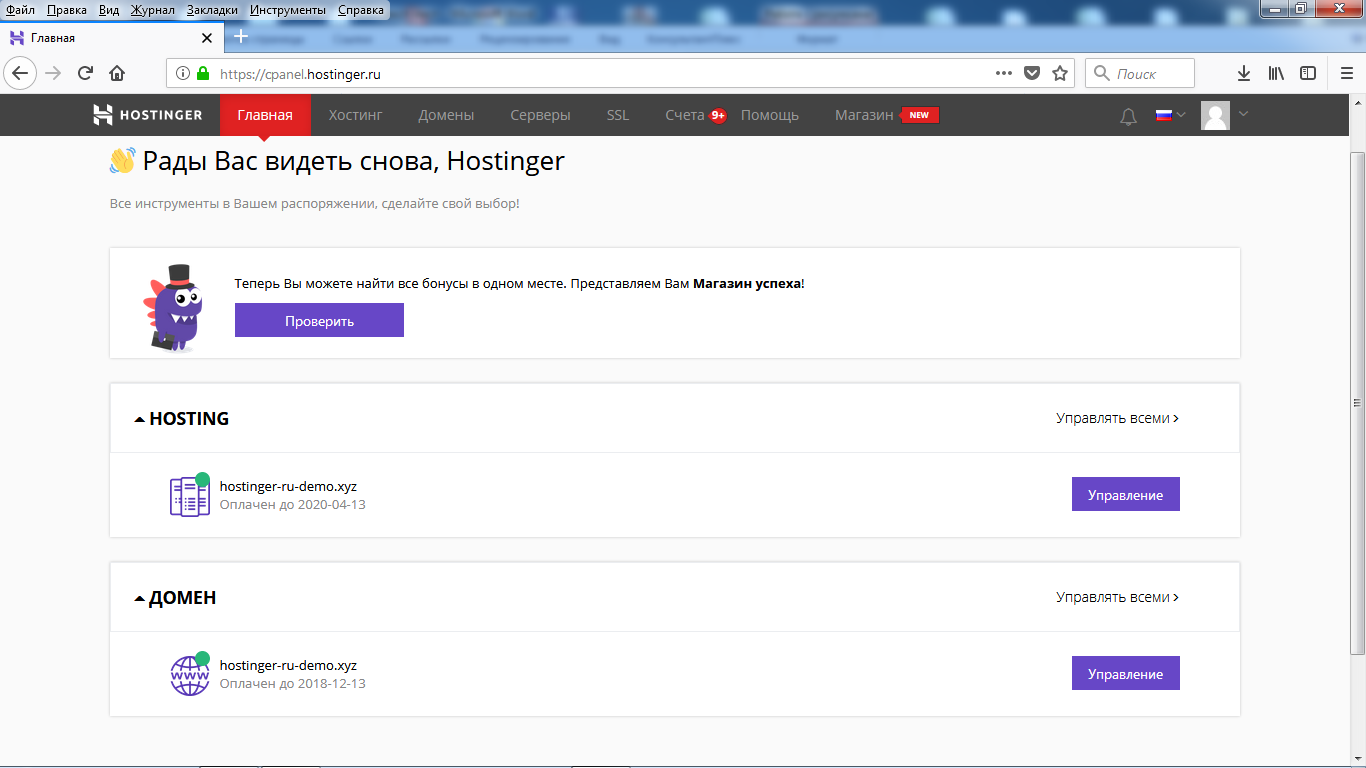Image resolution: width=1366 pixels, height=768 pixels.
Task: Click the Hostinger logo in navigation bar
Action: [x=148, y=115]
